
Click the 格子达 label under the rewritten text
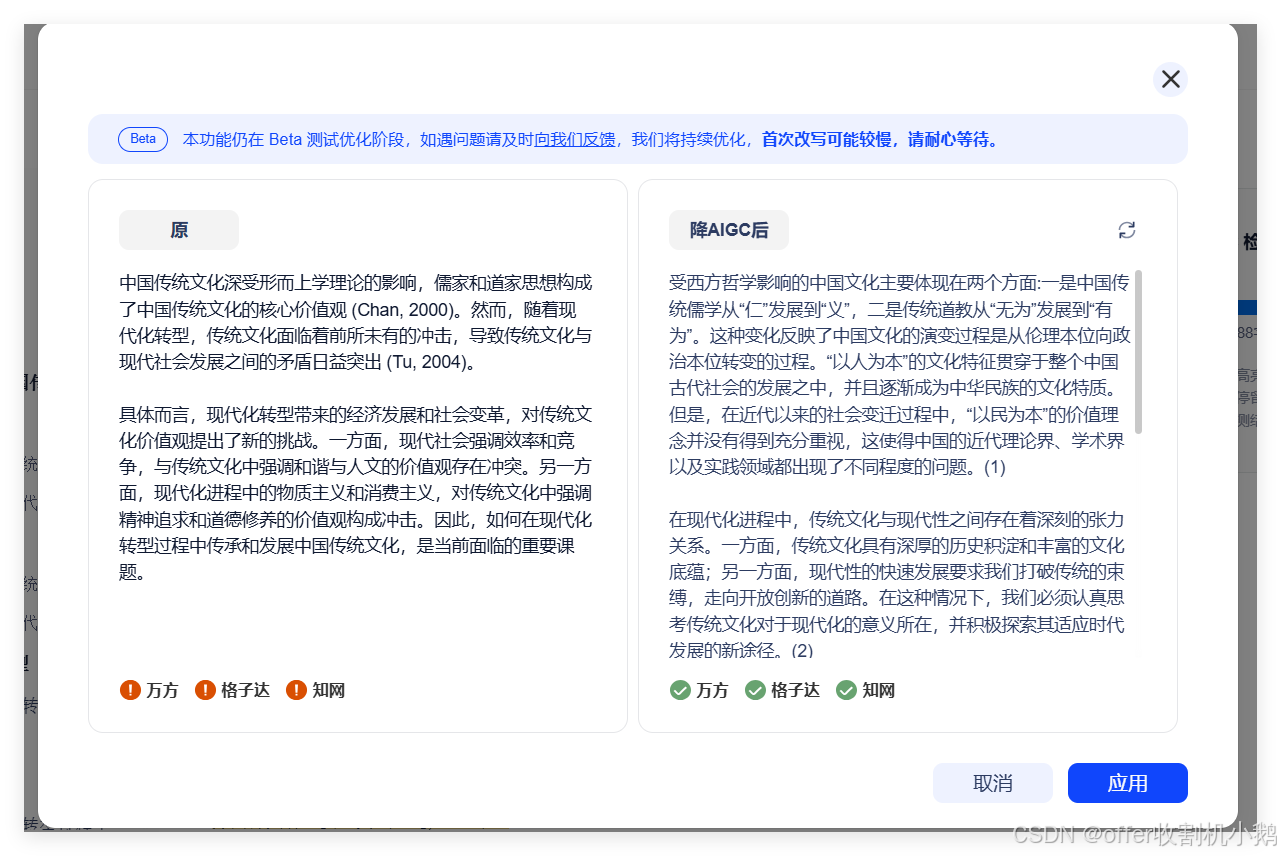pos(795,690)
